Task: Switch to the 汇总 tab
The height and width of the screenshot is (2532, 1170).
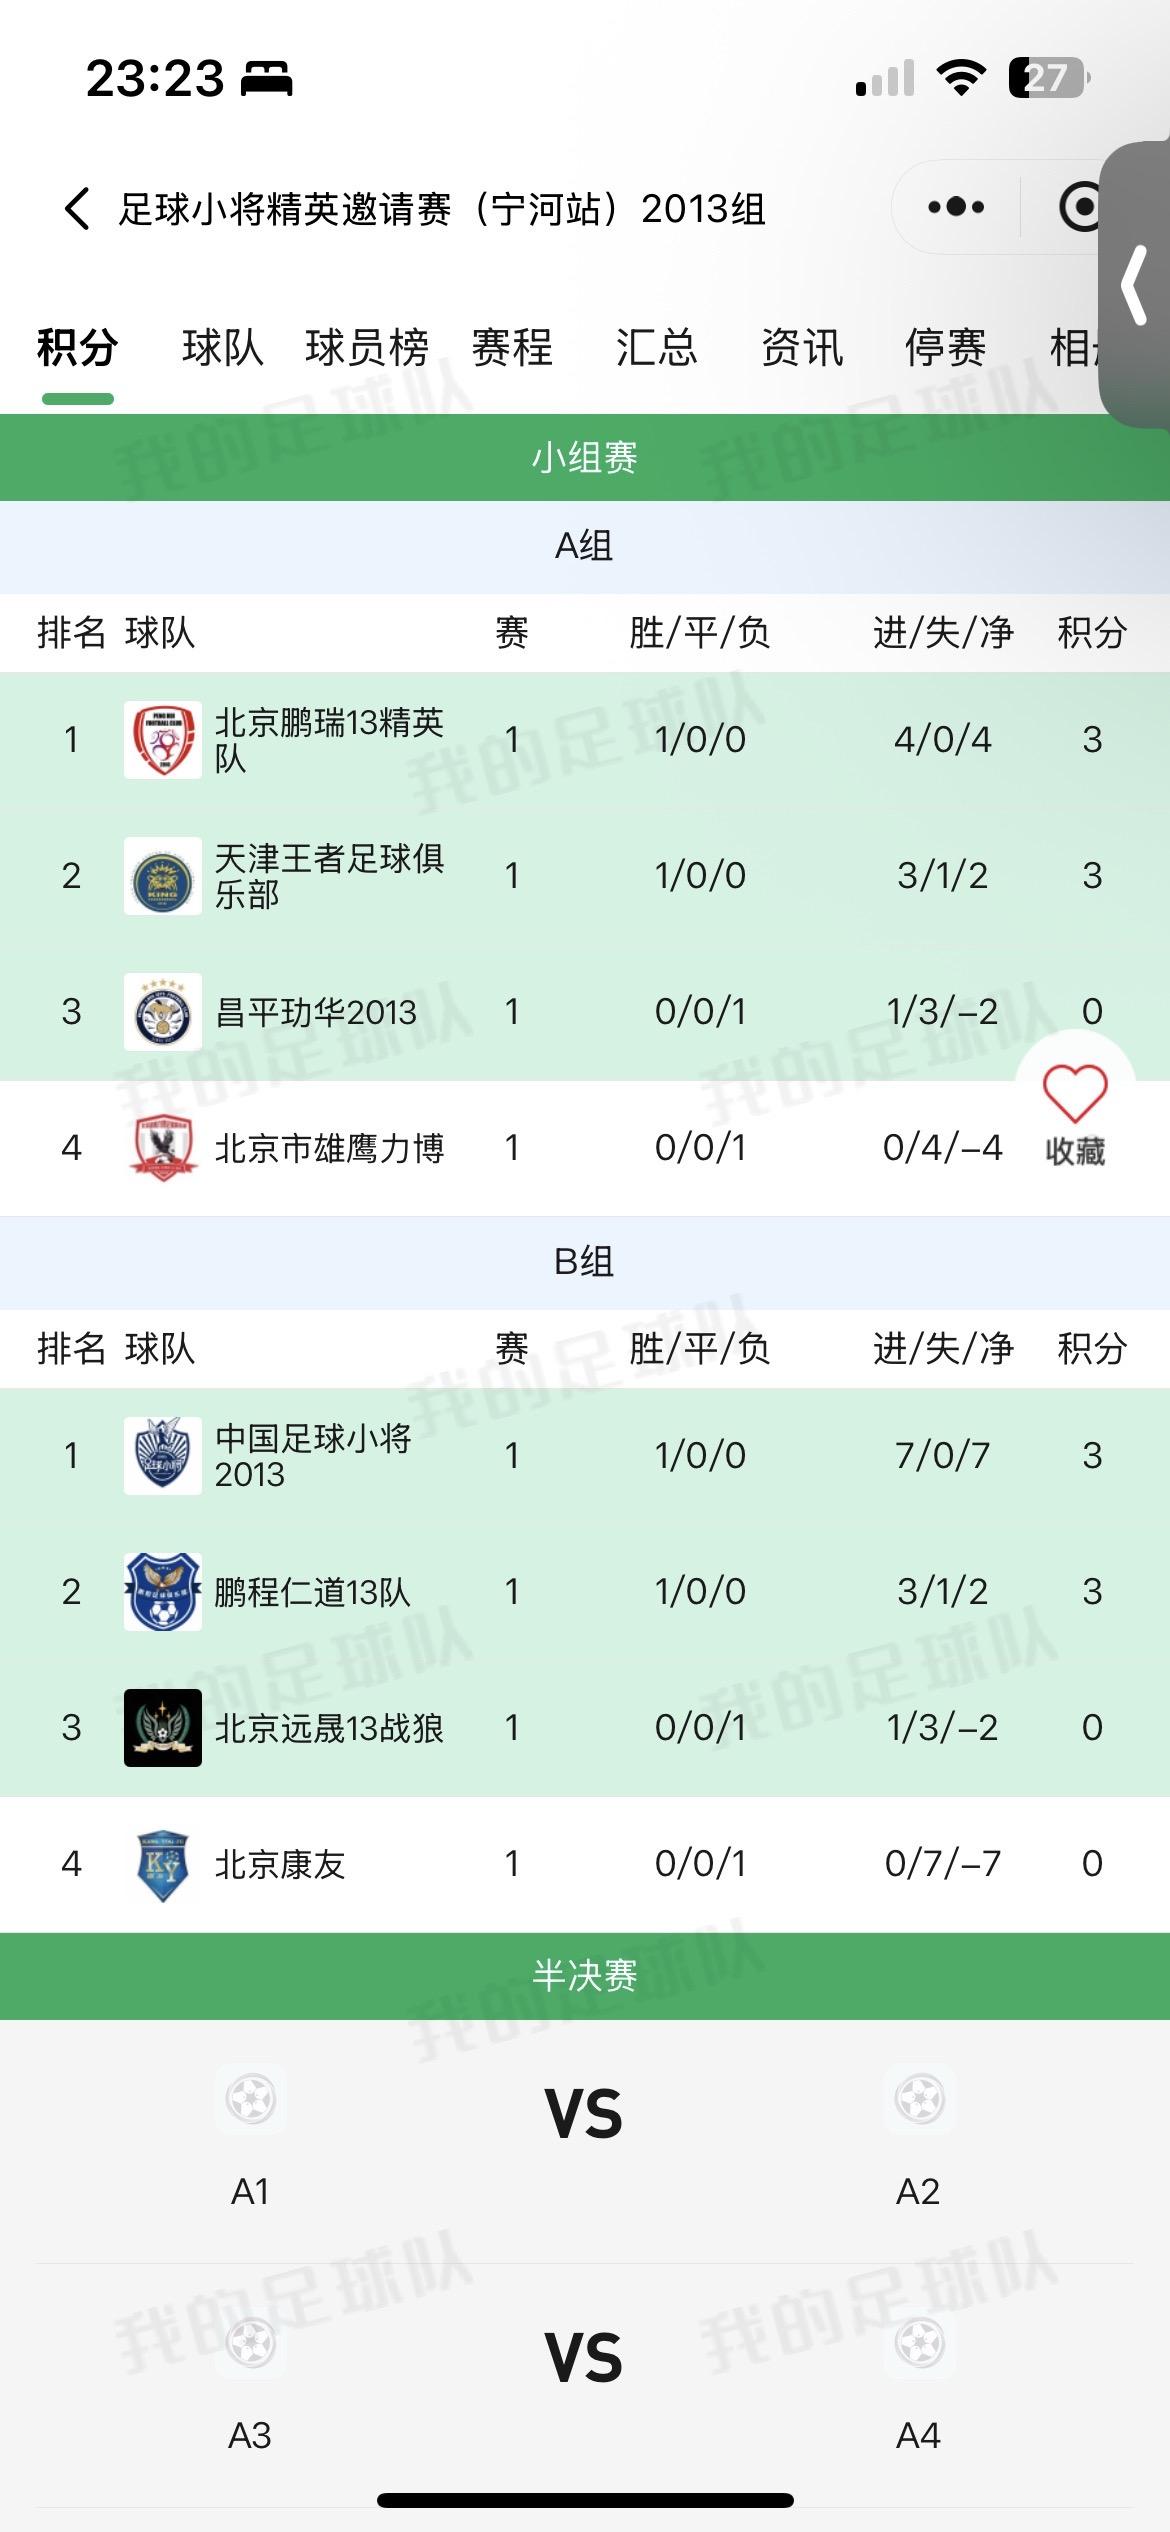Action: (x=656, y=348)
